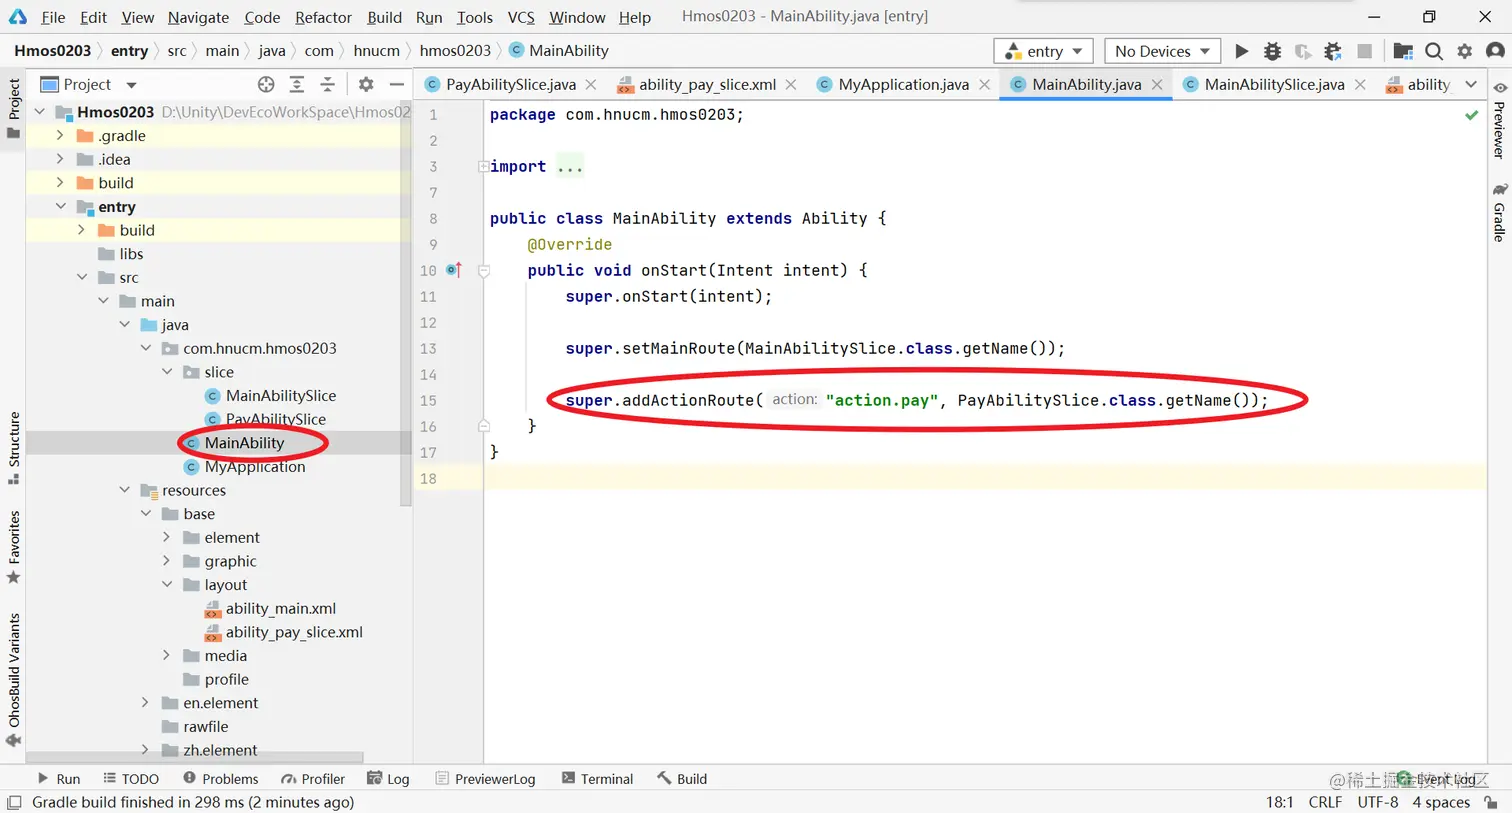Switch to PayAbilitySlice.java tab
The image size is (1512, 813).
tap(510, 84)
